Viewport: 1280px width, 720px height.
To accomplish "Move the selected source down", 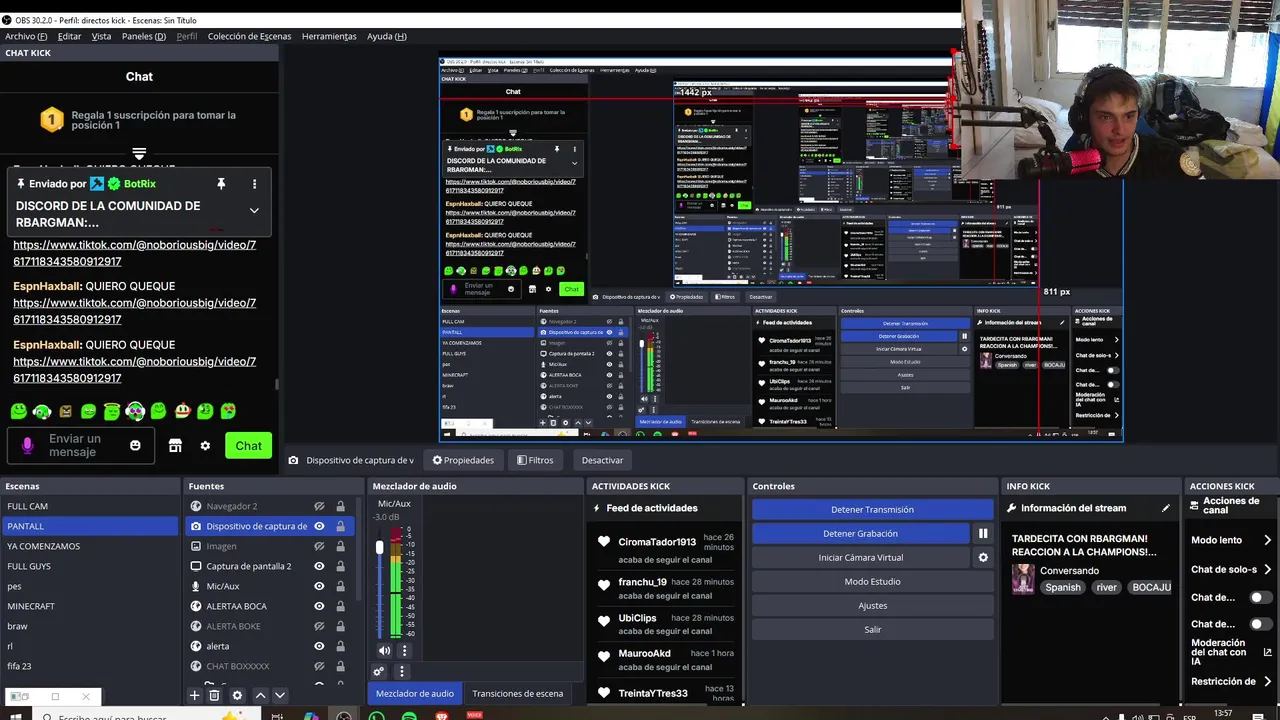I will coord(280,695).
